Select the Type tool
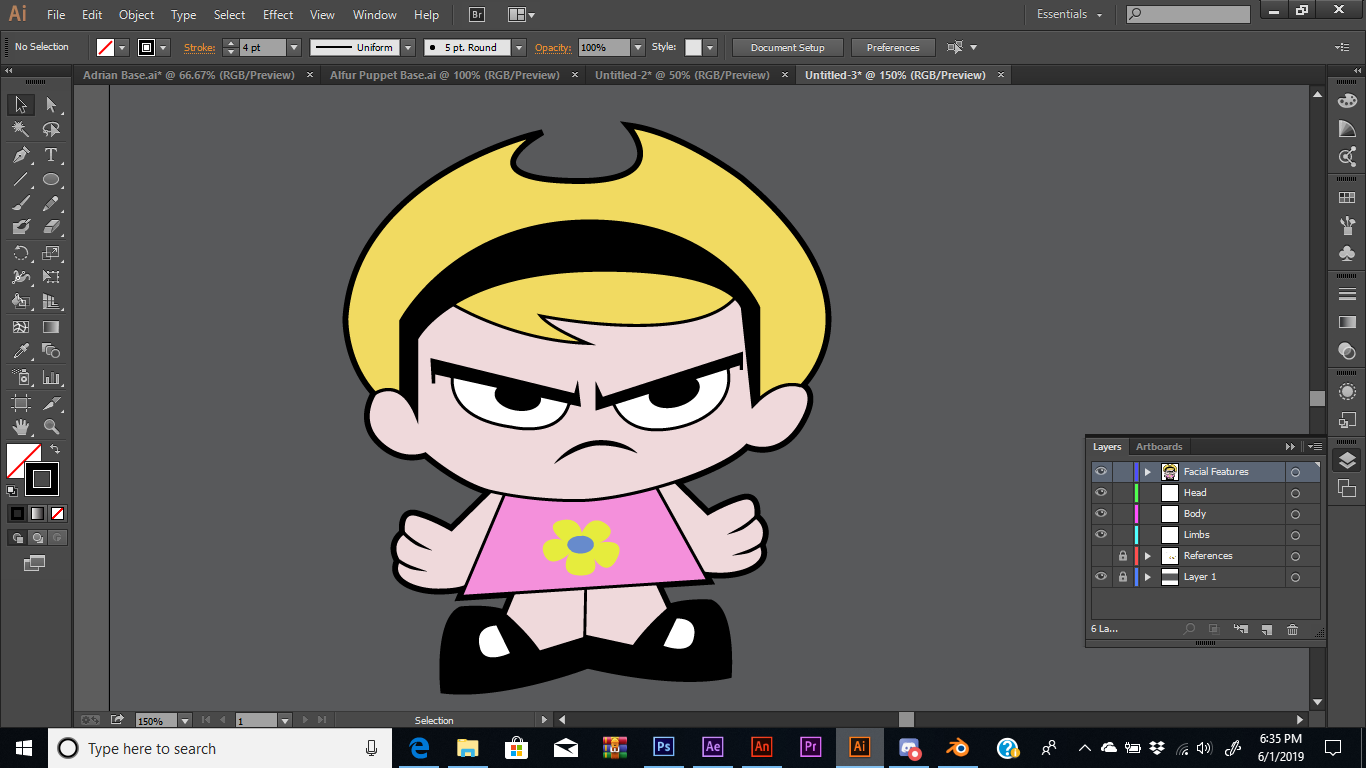Screen dimensions: 1366x768 pyautogui.click(x=51, y=155)
